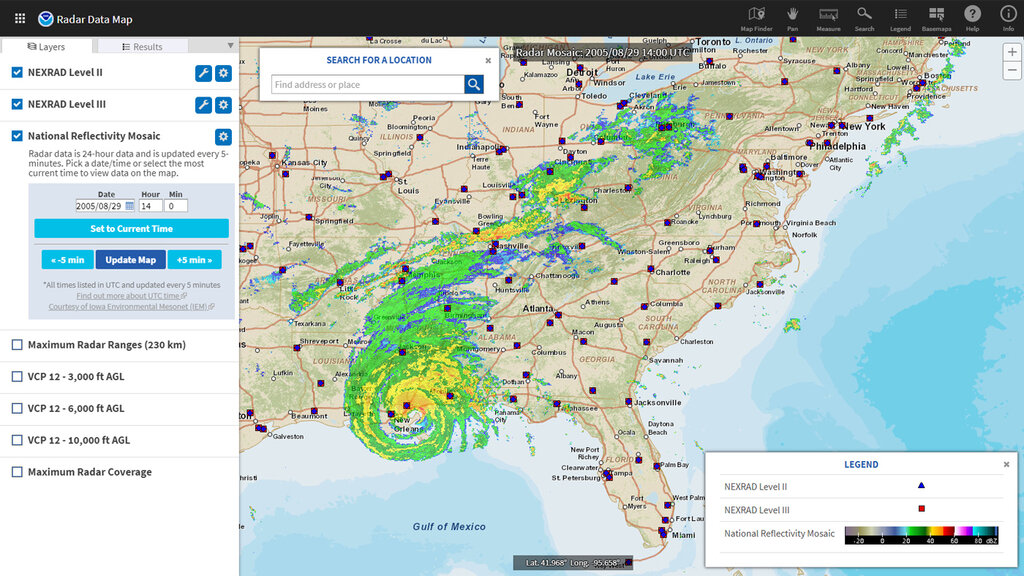Open the apps grid menu top left
Screen dimensions: 1024x576
19,16
